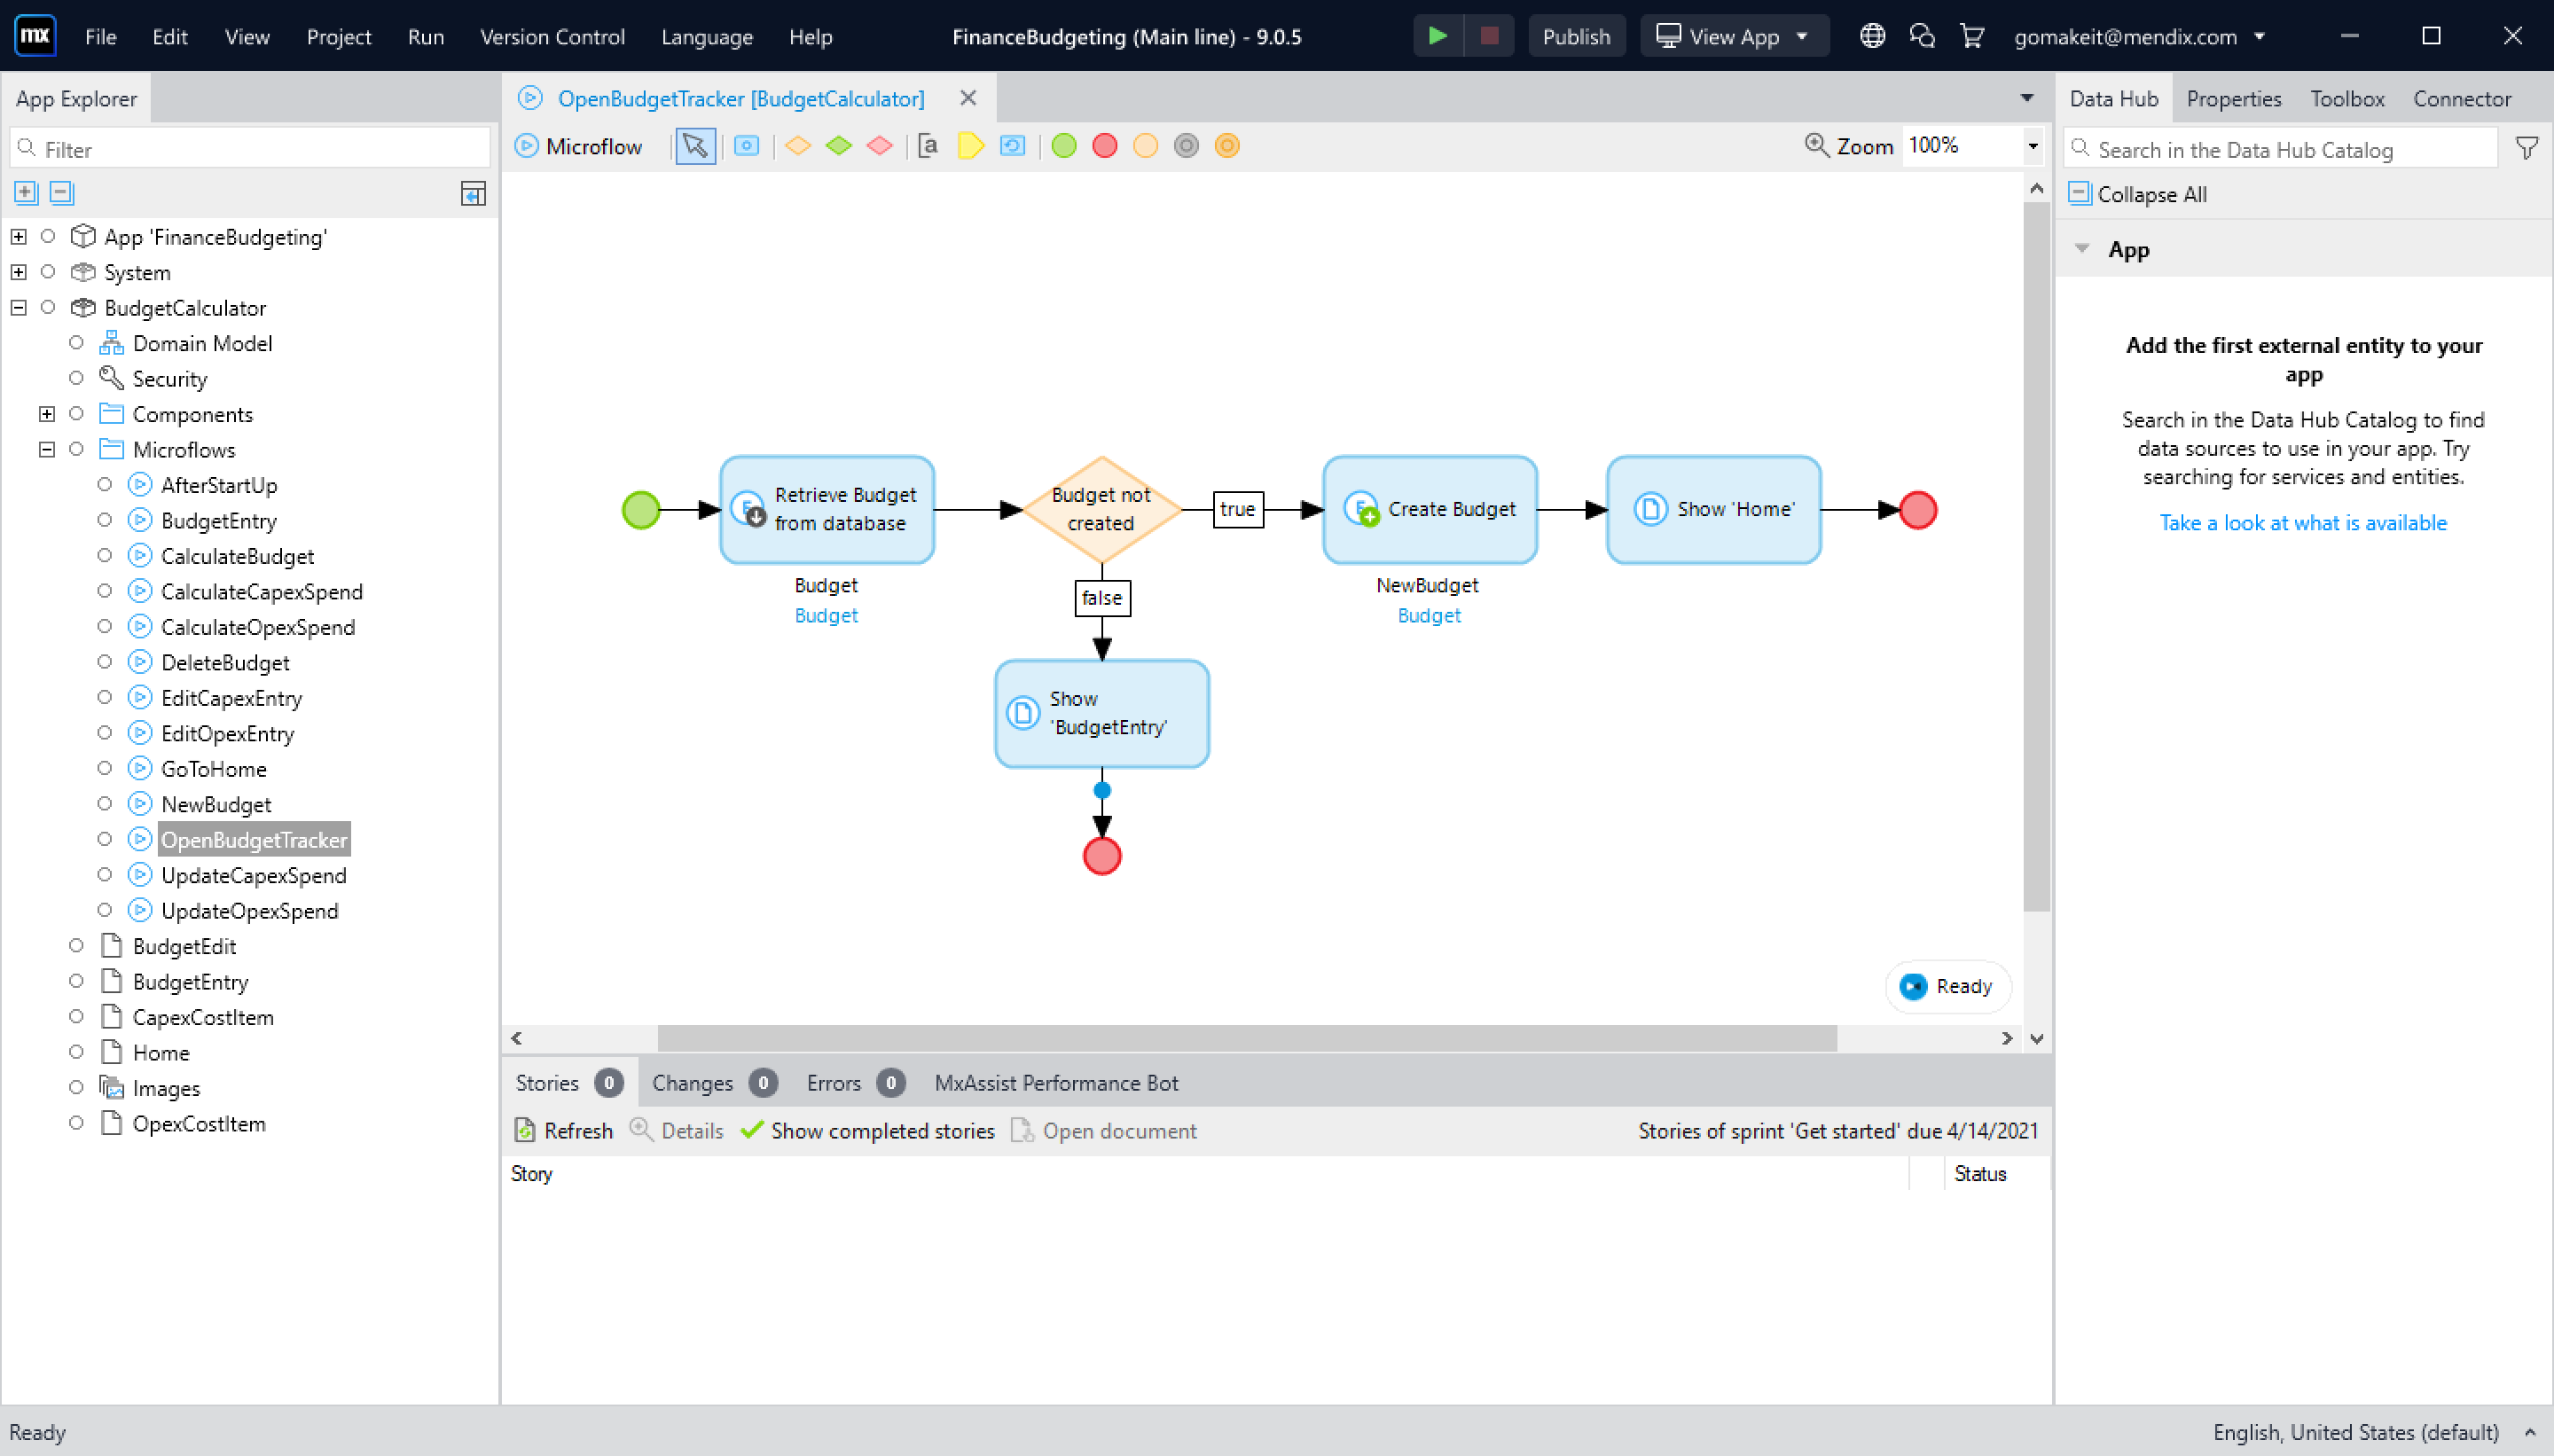
Task: Insert an annotation into the microflow
Action: 928,146
